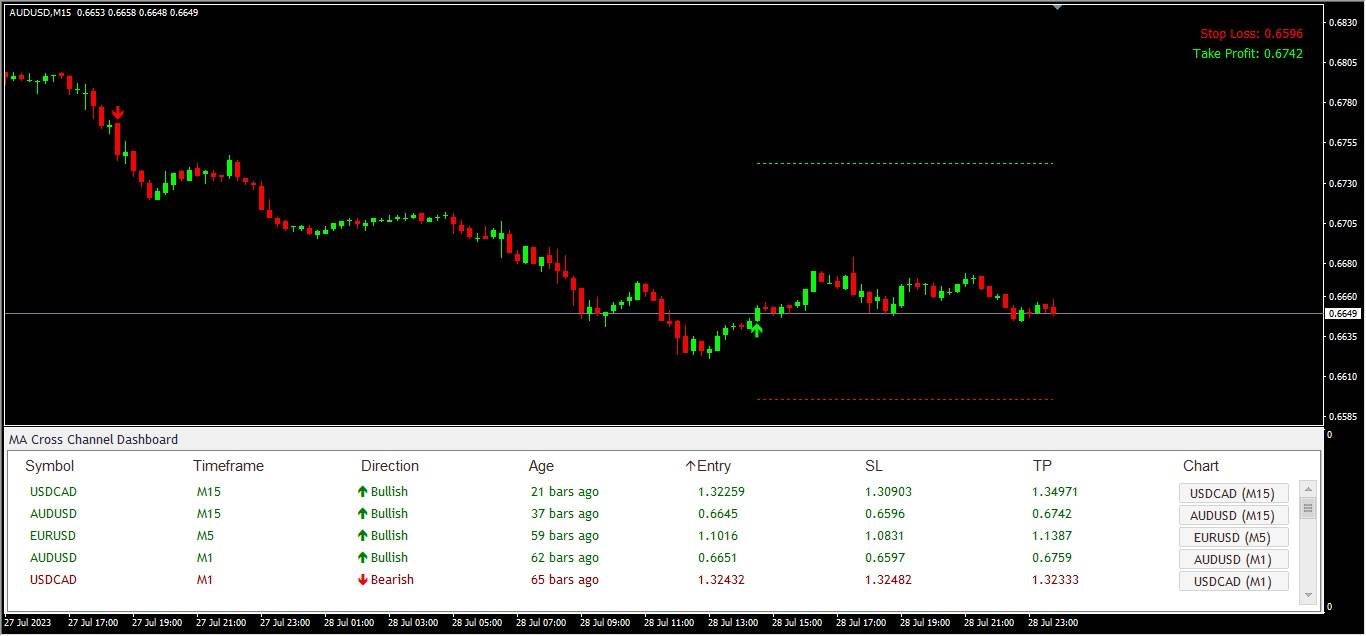Sort the dashboard by Symbol column

pyautogui.click(x=50, y=466)
